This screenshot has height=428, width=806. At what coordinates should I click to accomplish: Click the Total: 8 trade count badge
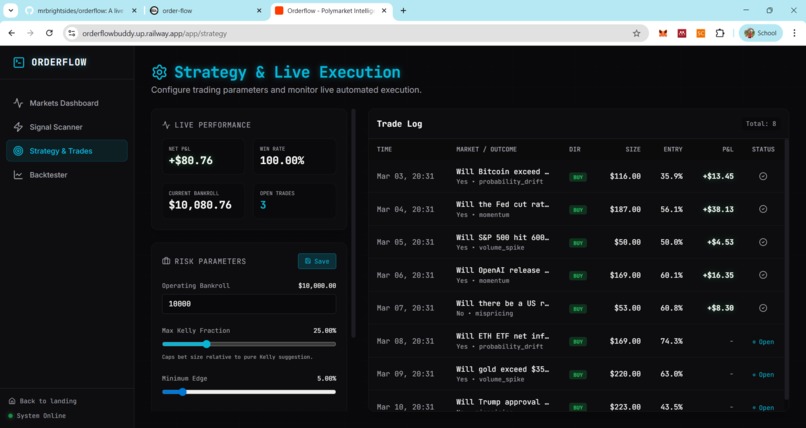click(x=761, y=124)
